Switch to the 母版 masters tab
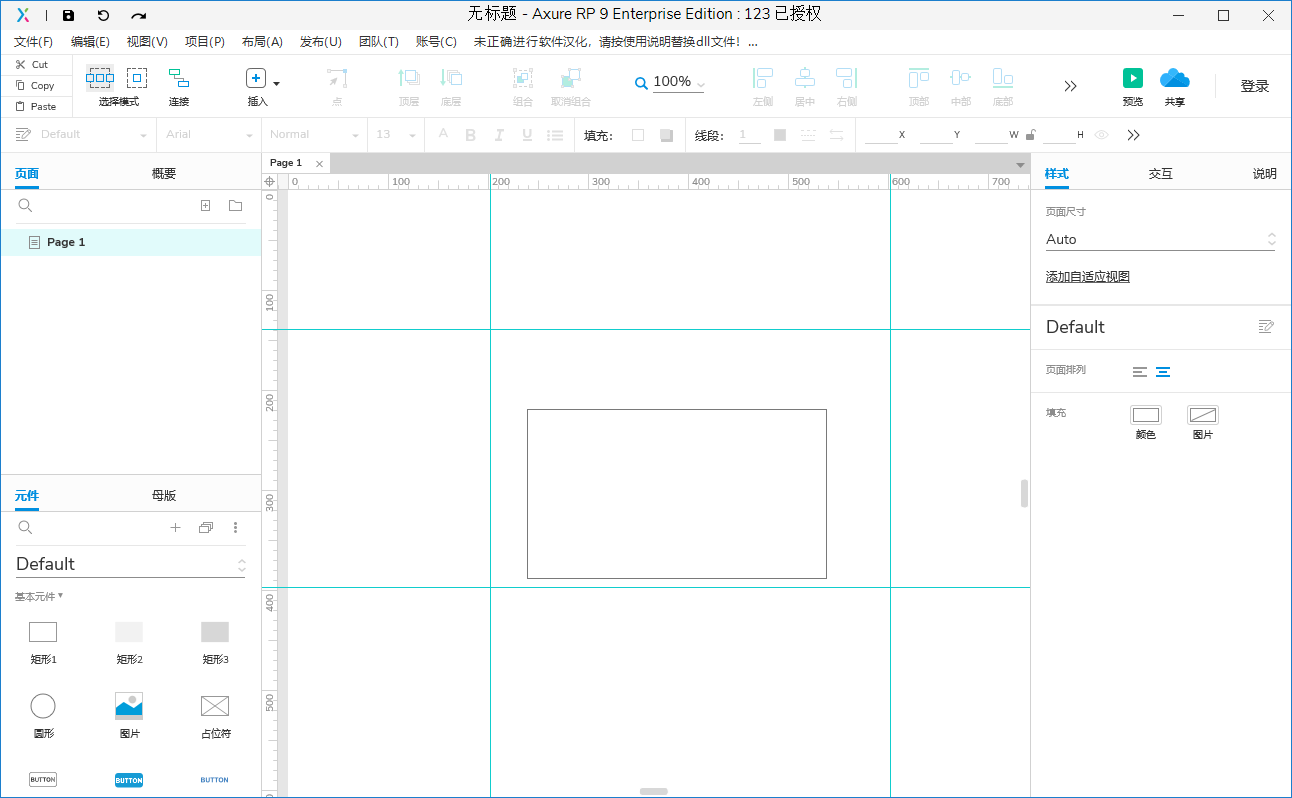The image size is (1292, 798). [164, 495]
